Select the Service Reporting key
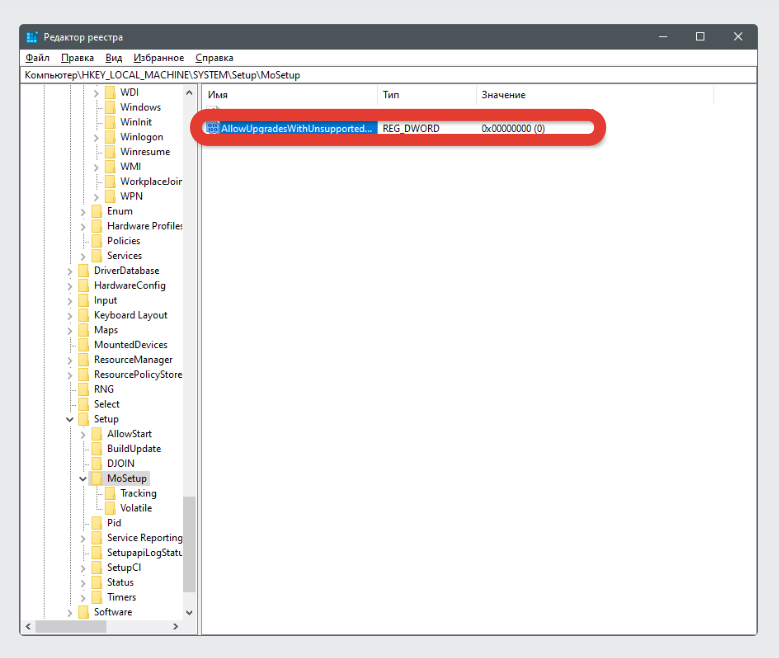Screen dimensions: 779x658 tap(145, 538)
